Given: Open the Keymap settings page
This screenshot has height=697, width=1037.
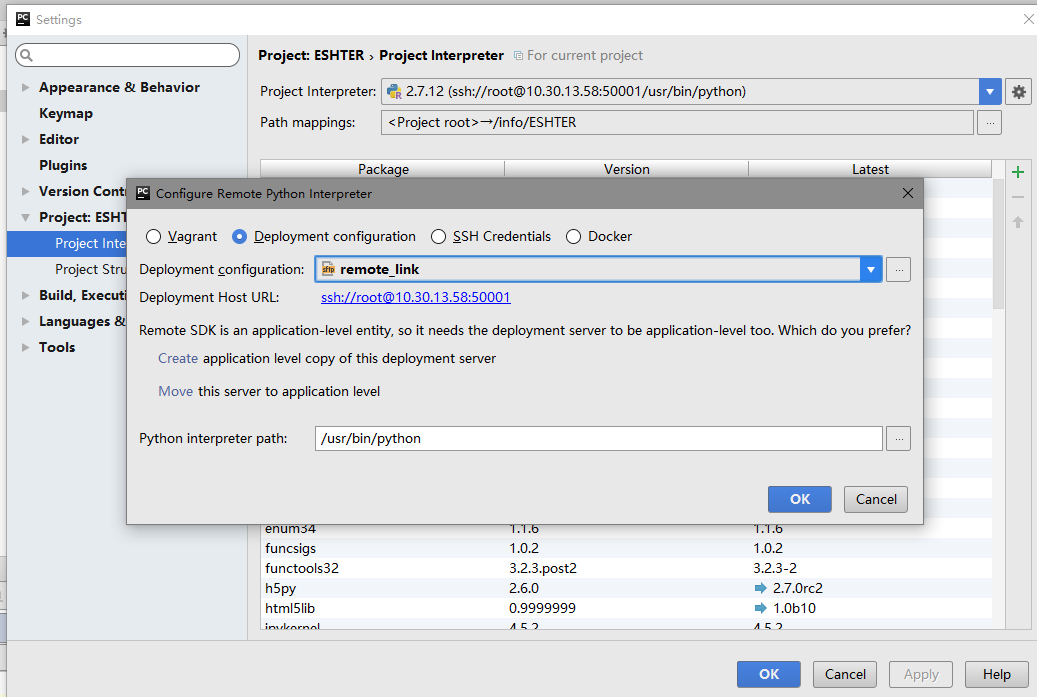Looking at the screenshot, I should [66, 113].
